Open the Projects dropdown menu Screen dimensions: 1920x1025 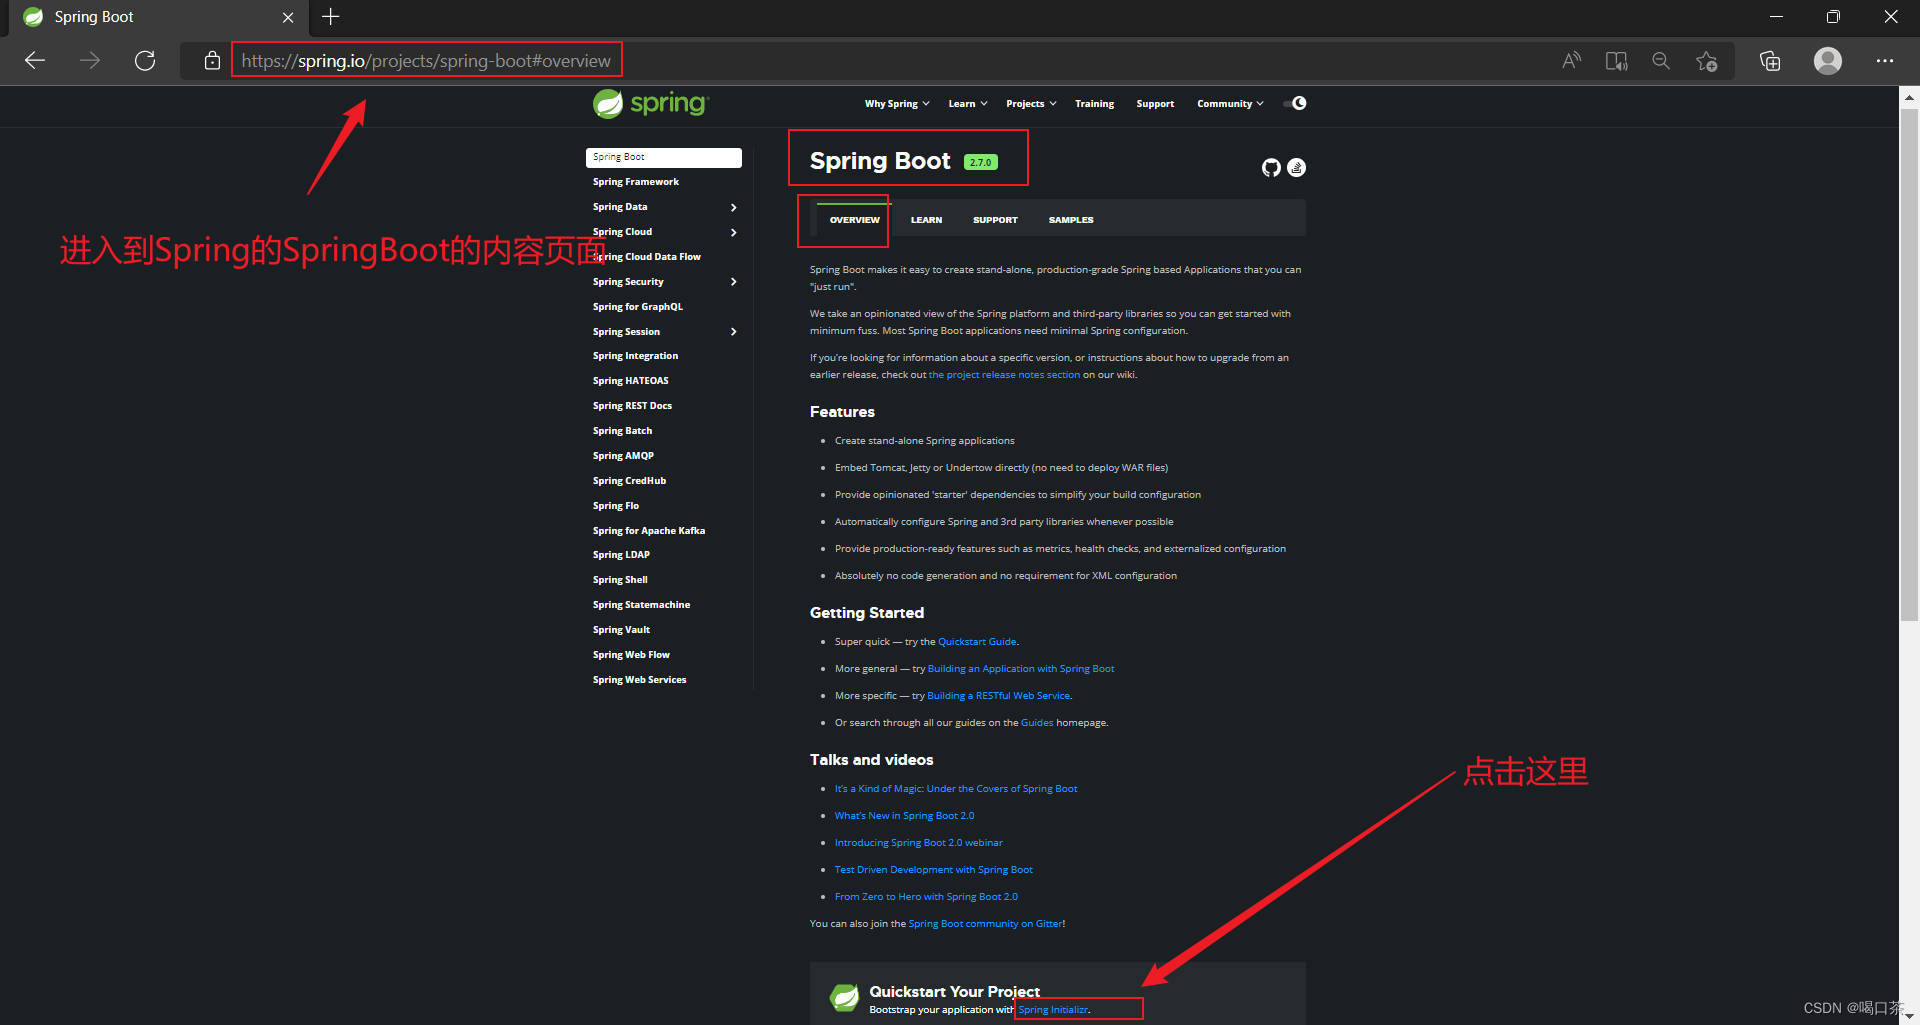pyautogui.click(x=1031, y=104)
